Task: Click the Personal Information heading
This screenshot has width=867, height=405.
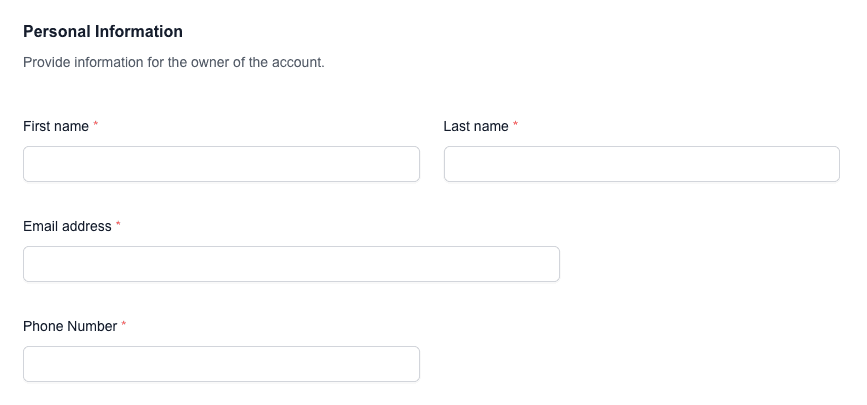Action: coord(103,32)
